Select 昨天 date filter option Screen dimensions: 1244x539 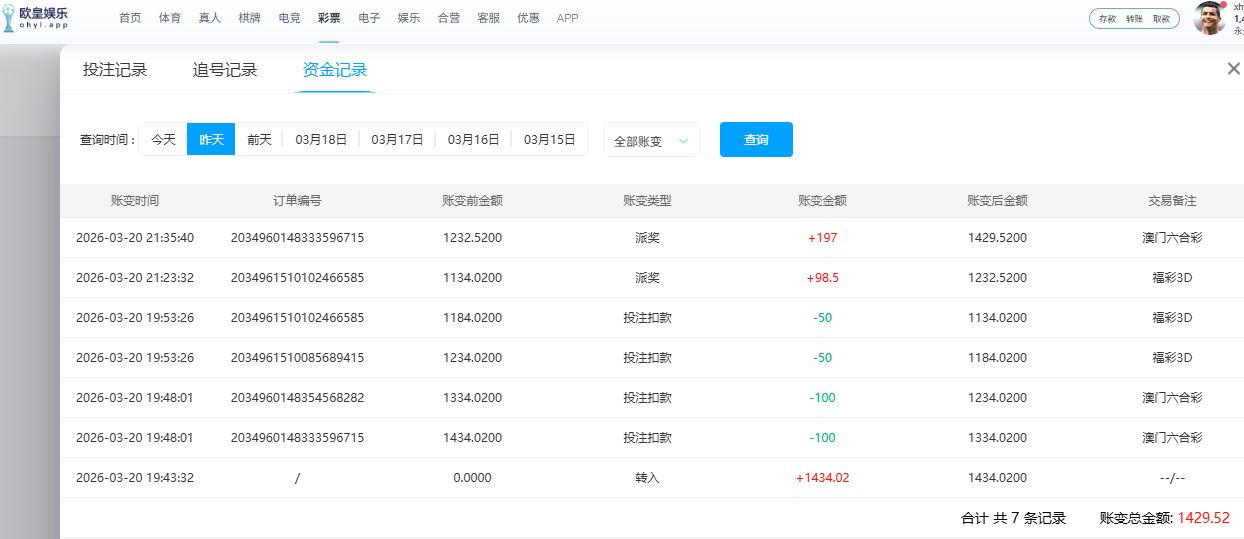(x=211, y=140)
